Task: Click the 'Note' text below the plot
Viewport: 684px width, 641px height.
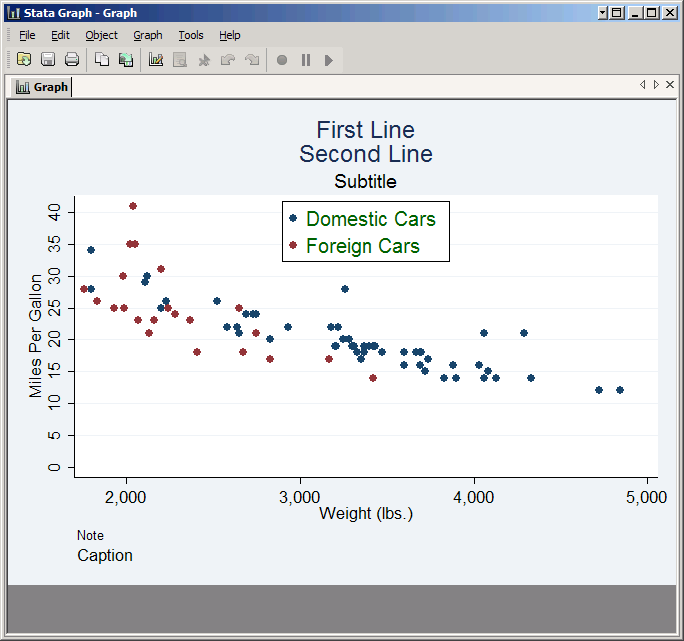Action: [x=90, y=535]
